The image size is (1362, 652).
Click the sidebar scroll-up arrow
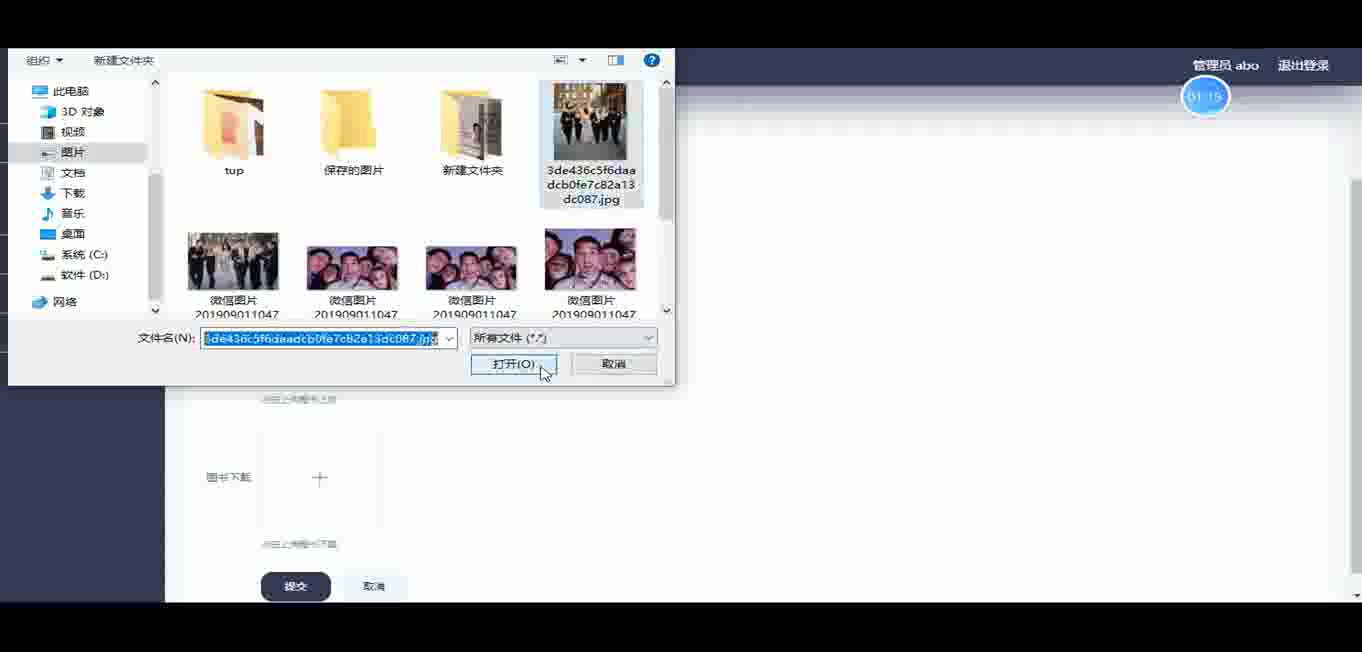point(154,83)
